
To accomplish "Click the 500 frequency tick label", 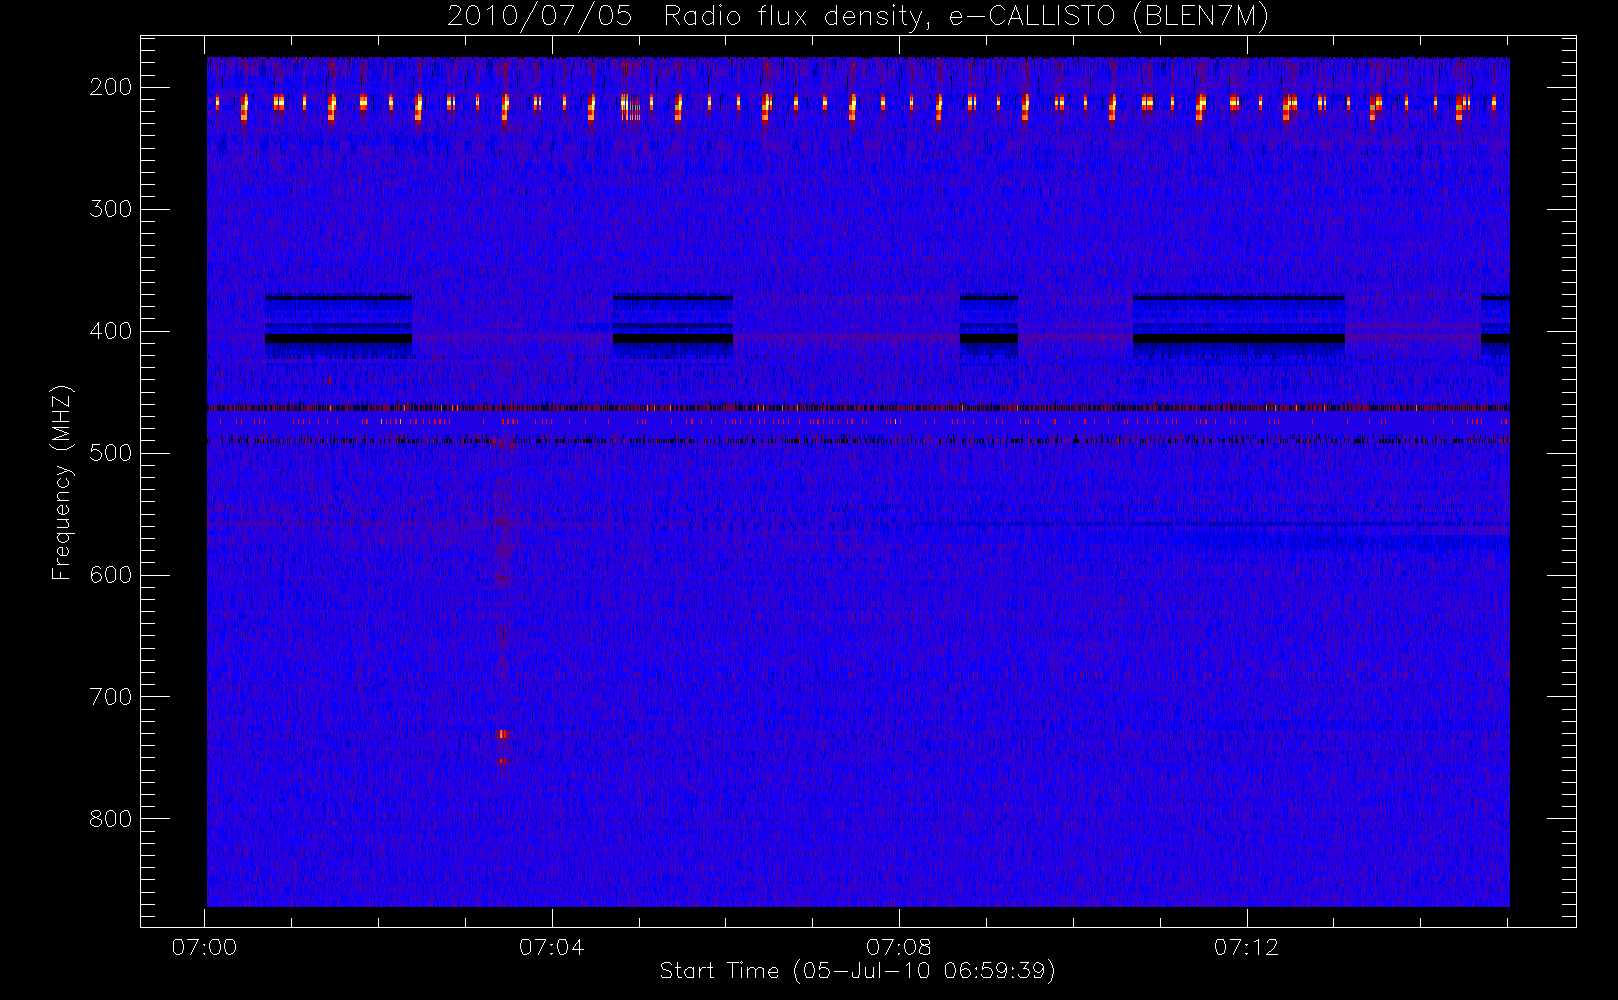I will tap(111, 453).
